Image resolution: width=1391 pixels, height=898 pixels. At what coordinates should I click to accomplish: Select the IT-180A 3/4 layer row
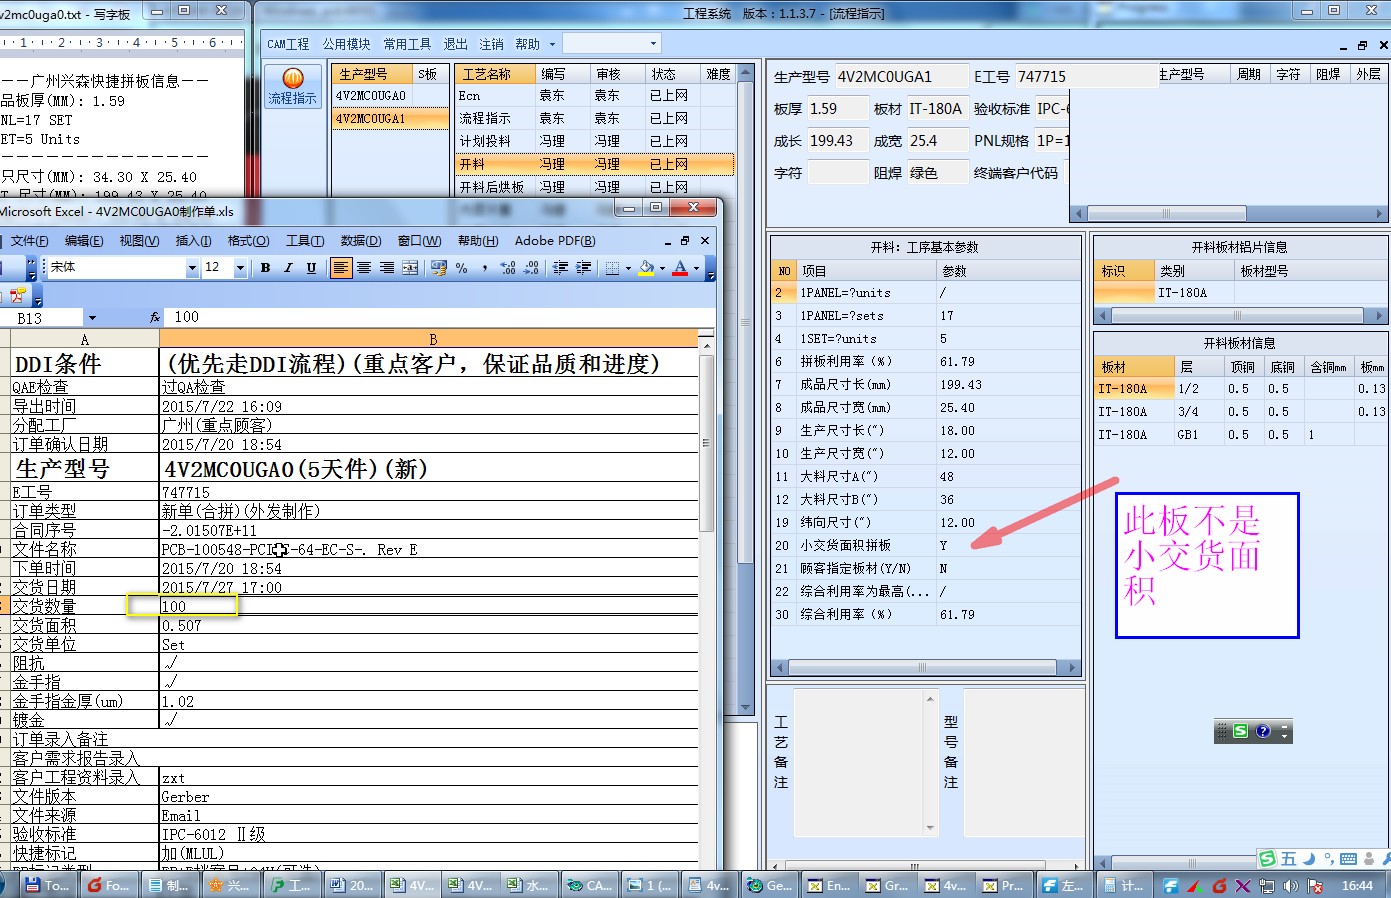(x=1240, y=412)
